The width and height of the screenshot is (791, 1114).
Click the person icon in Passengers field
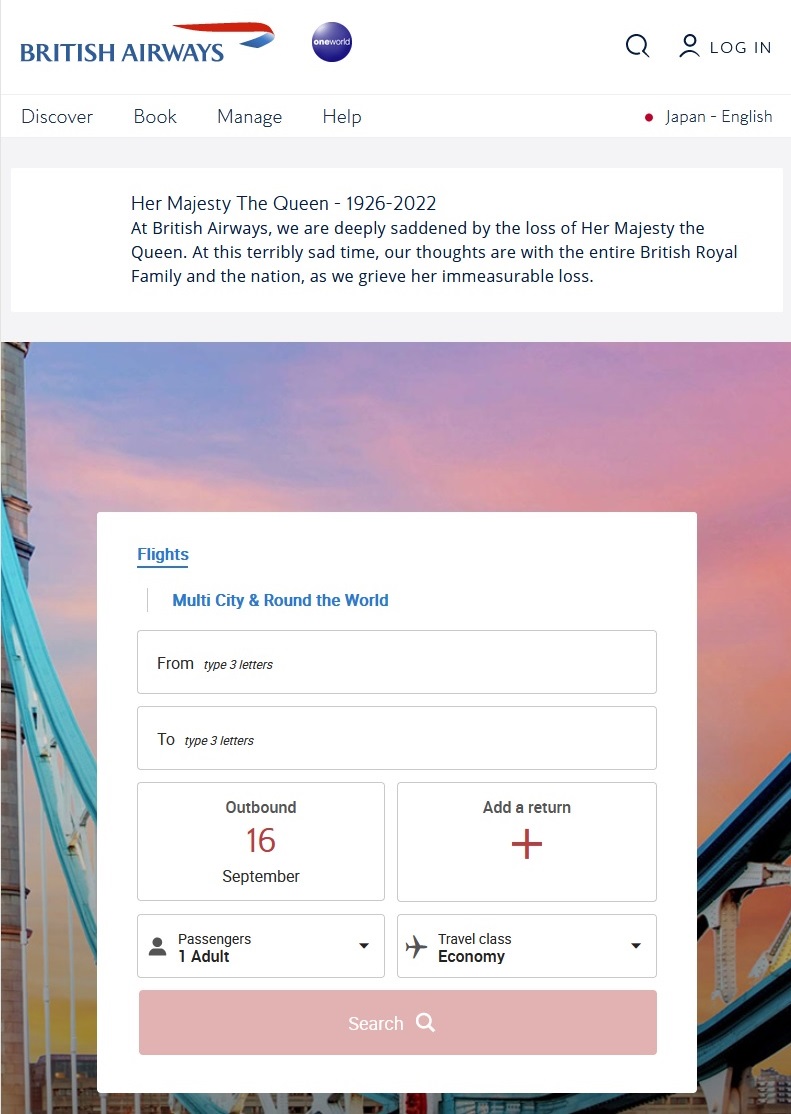[157, 946]
